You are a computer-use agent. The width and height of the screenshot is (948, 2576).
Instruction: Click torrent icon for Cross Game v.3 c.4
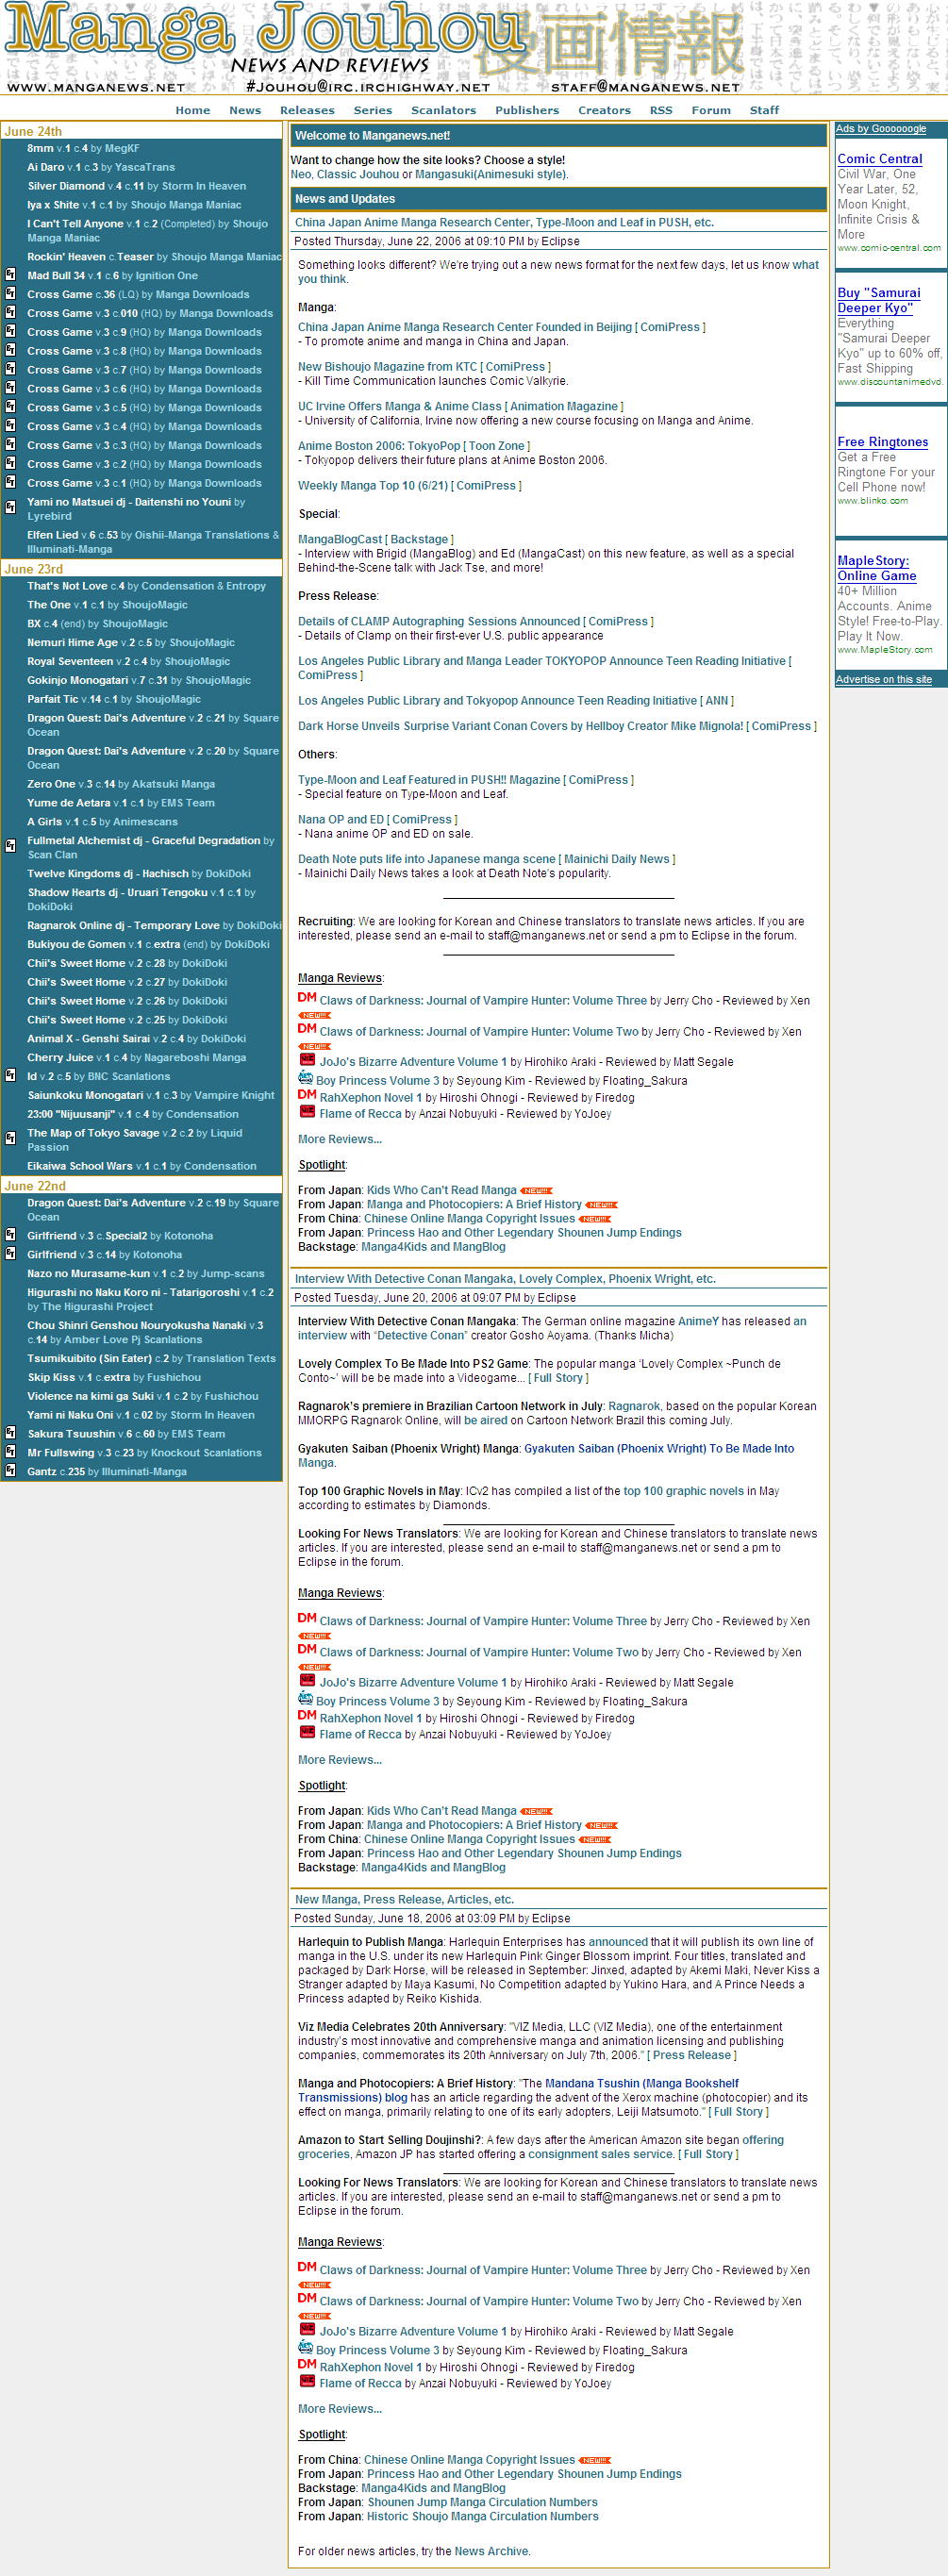click(10, 426)
